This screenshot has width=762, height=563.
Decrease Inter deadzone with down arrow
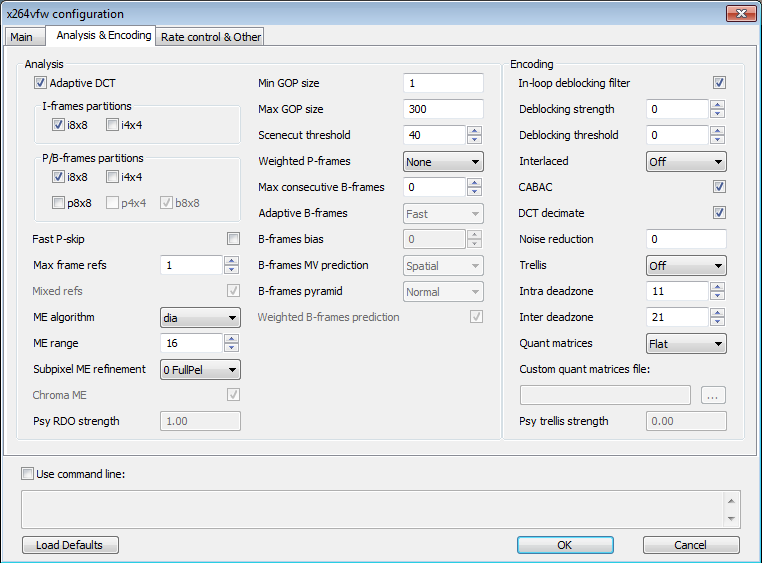[x=717, y=322]
